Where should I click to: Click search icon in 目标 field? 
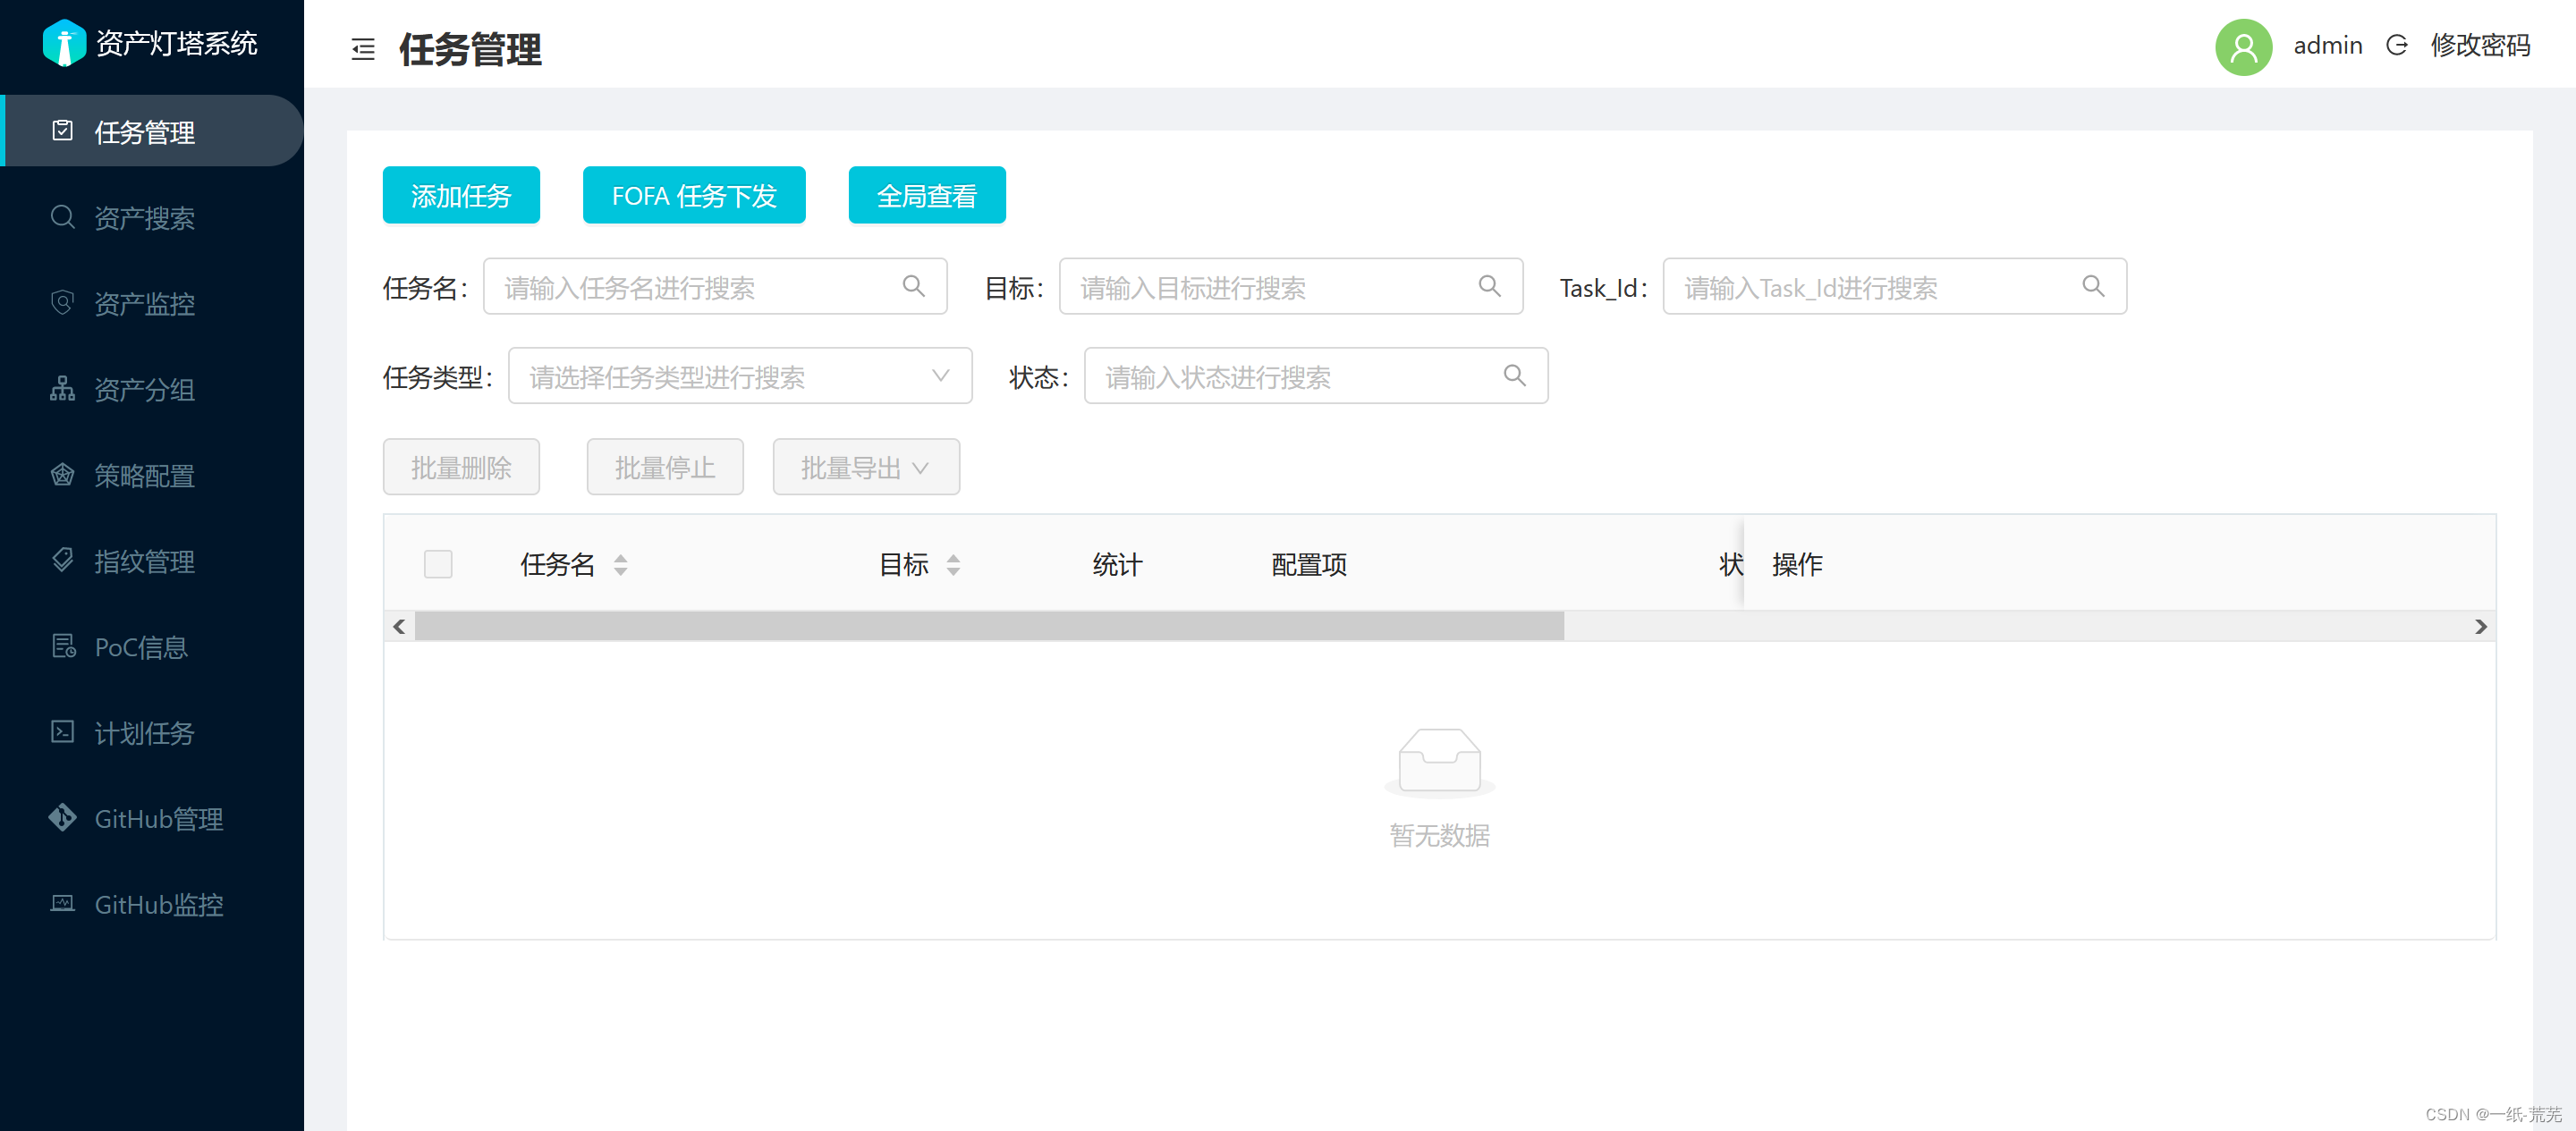point(1489,287)
